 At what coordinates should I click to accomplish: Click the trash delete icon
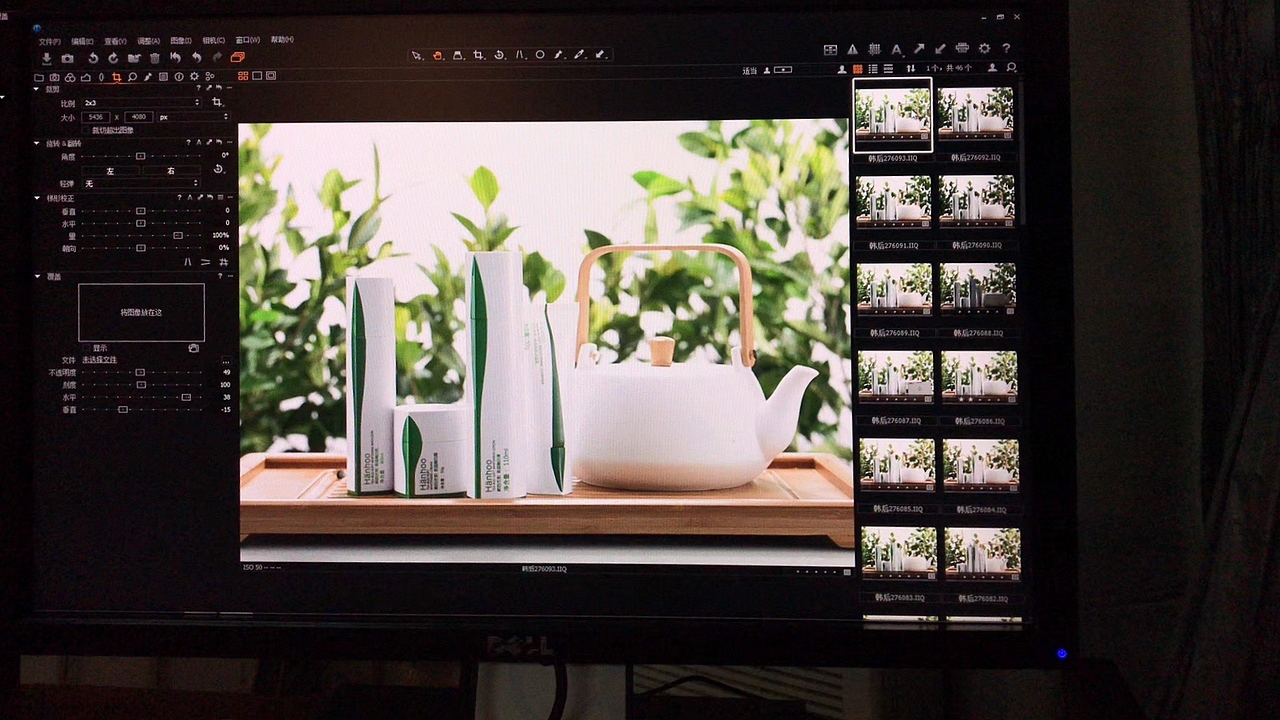tap(154, 58)
